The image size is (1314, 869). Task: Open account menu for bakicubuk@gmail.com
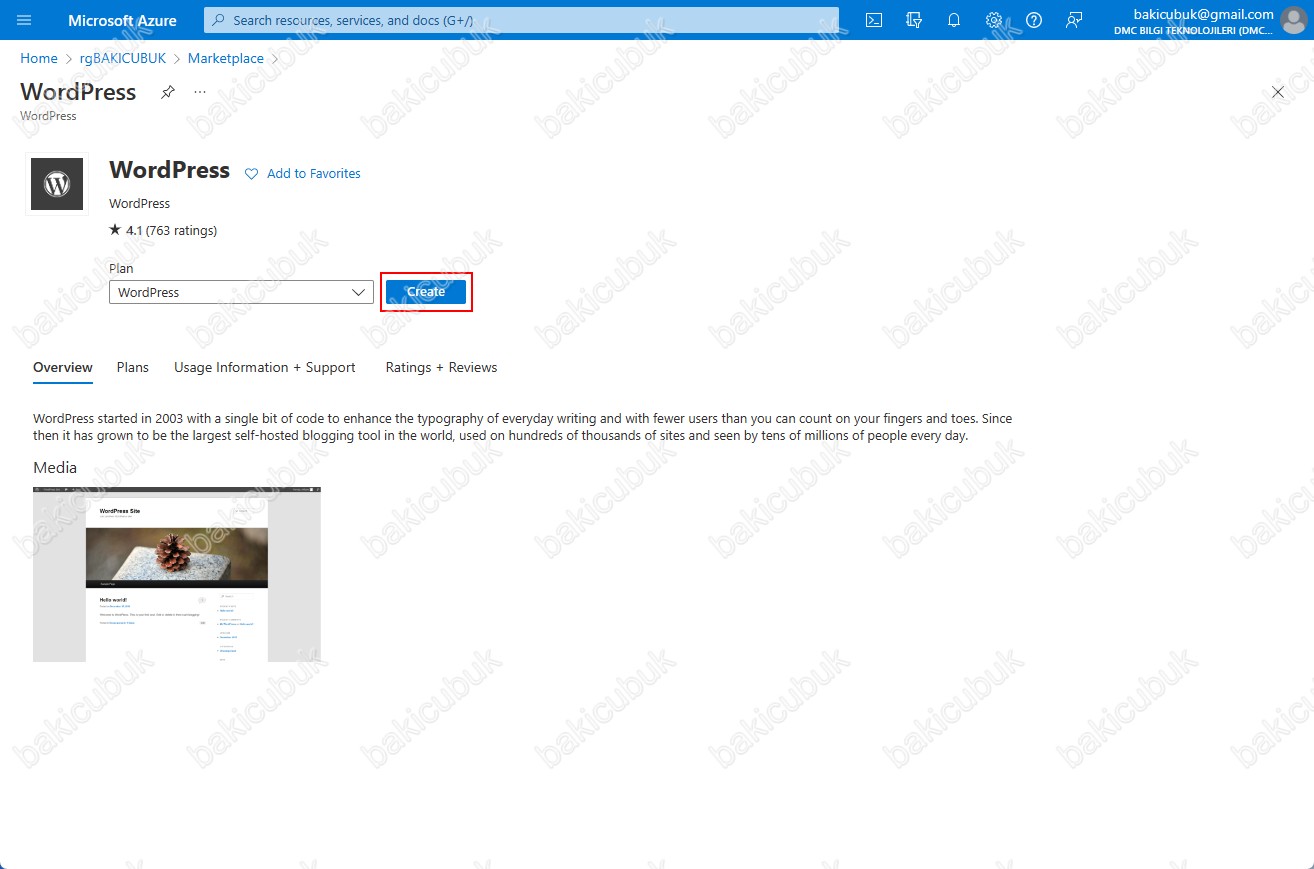[1194, 21]
